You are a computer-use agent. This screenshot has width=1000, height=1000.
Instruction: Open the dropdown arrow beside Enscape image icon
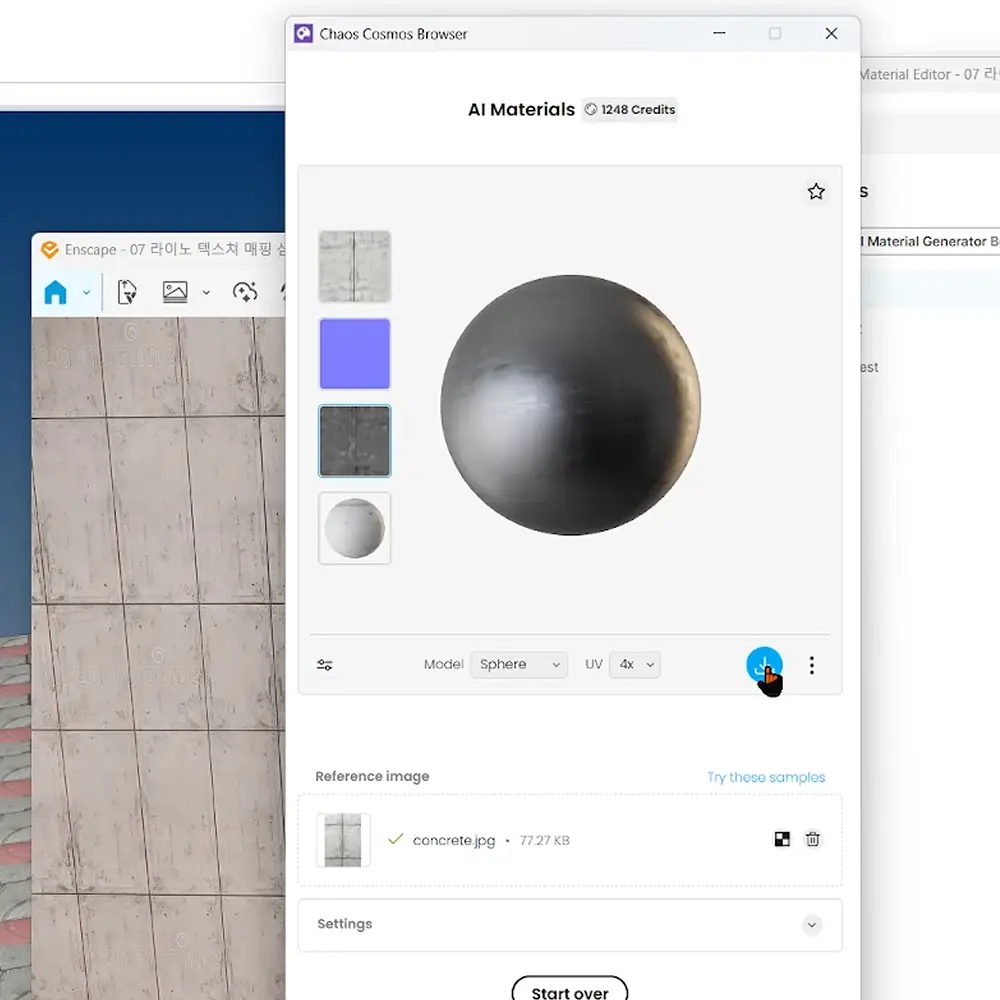[x=206, y=293]
